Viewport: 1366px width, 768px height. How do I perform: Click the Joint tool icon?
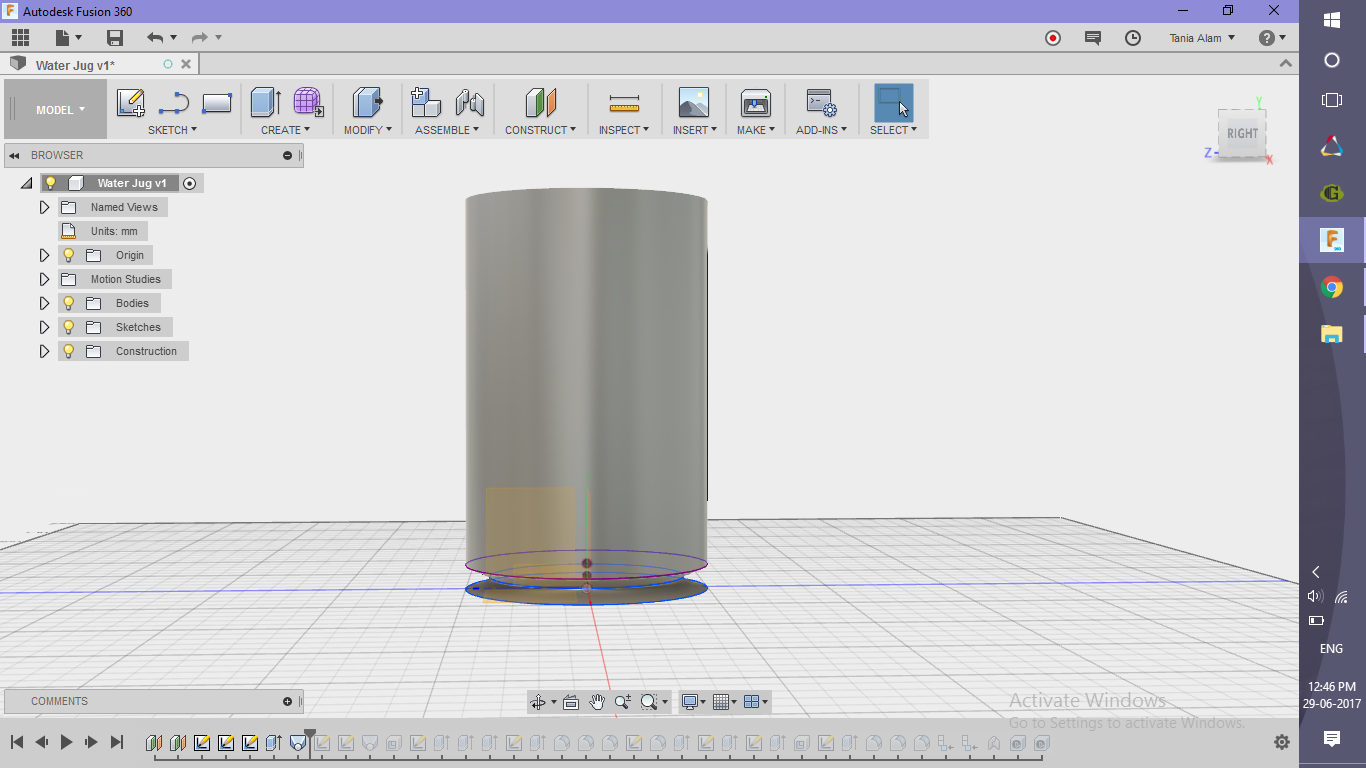tap(470, 102)
